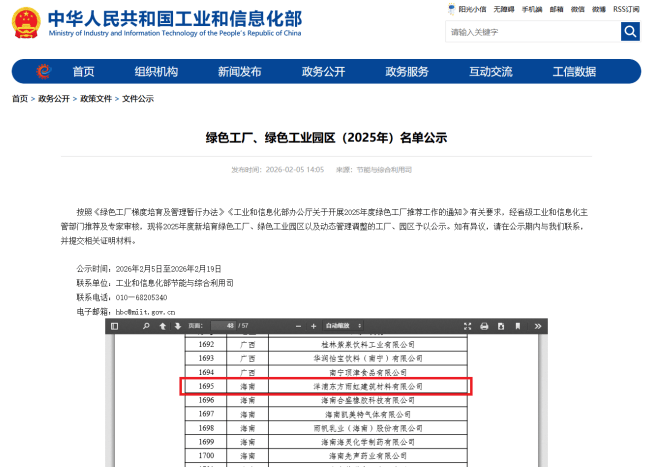Go to previous PDF page
653x467 pixels.
pyautogui.click(x=164, y=326)
